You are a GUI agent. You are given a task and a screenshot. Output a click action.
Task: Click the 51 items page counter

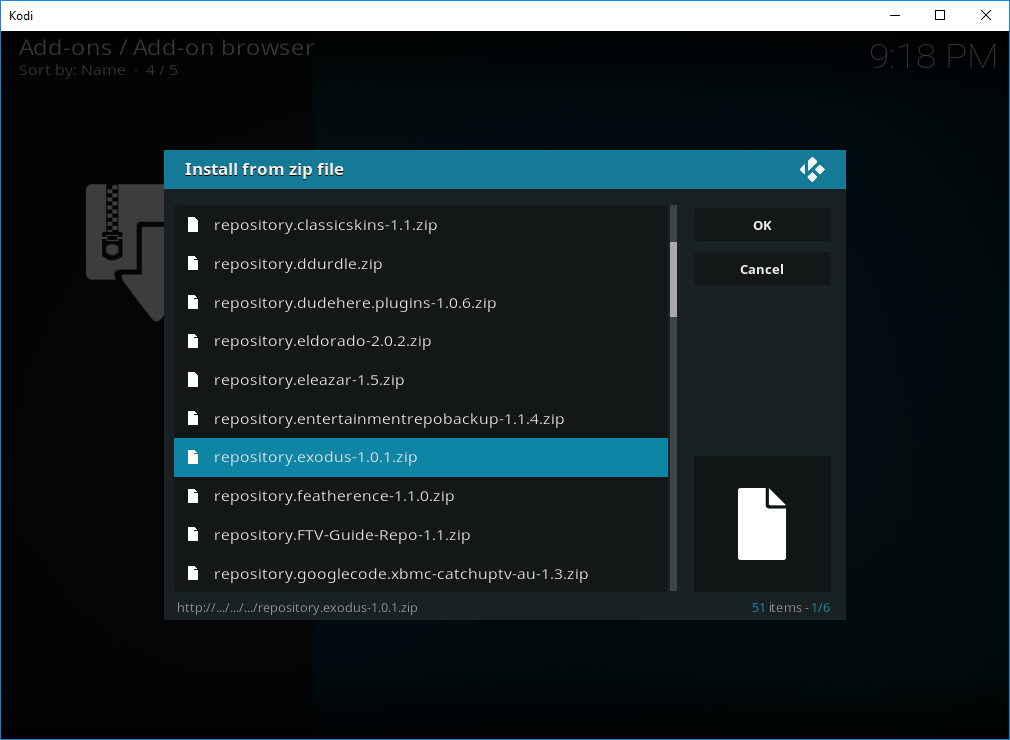coord(790,607)
